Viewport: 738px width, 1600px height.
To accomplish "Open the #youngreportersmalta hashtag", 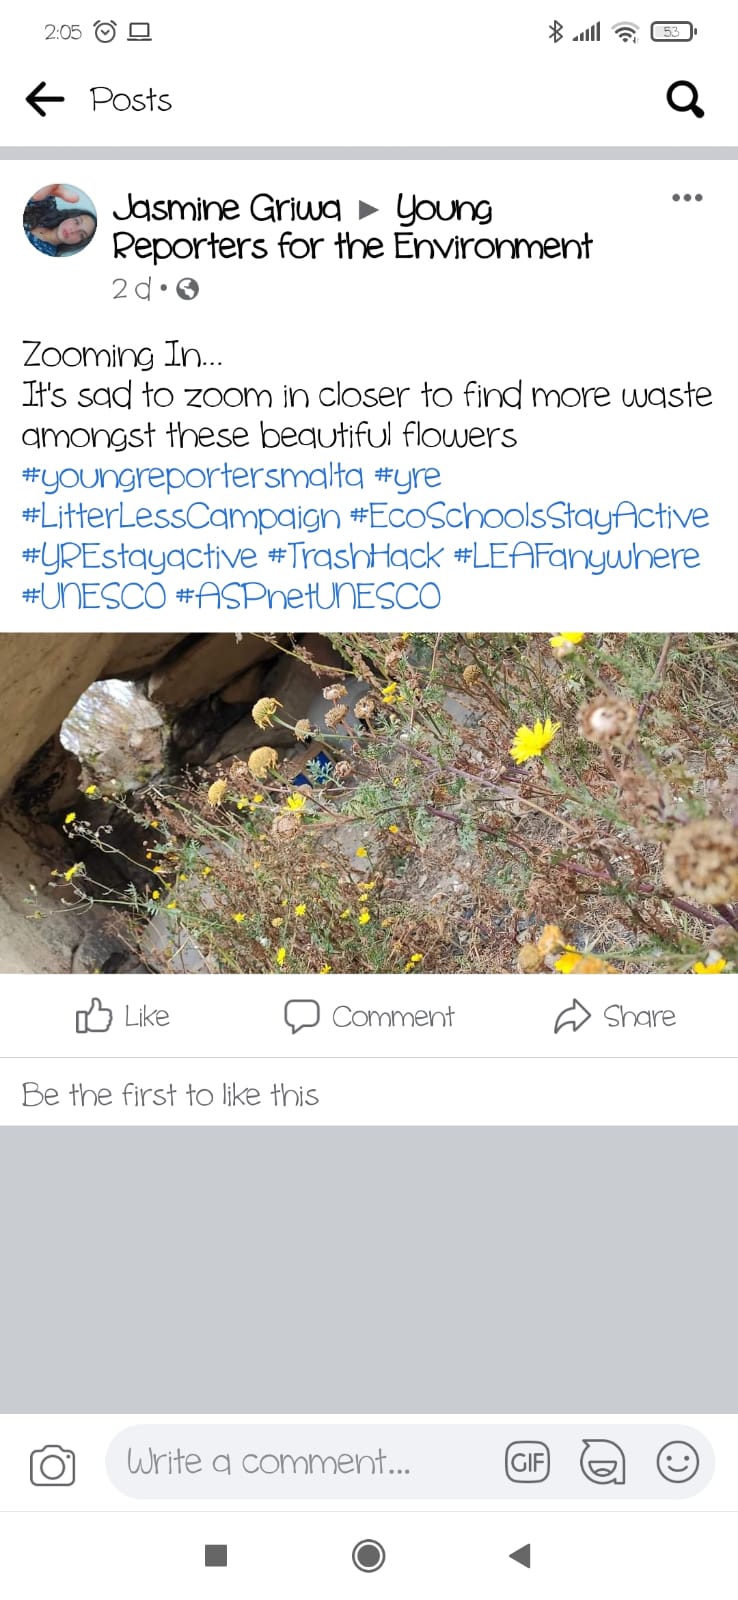I will coord(192,476).
